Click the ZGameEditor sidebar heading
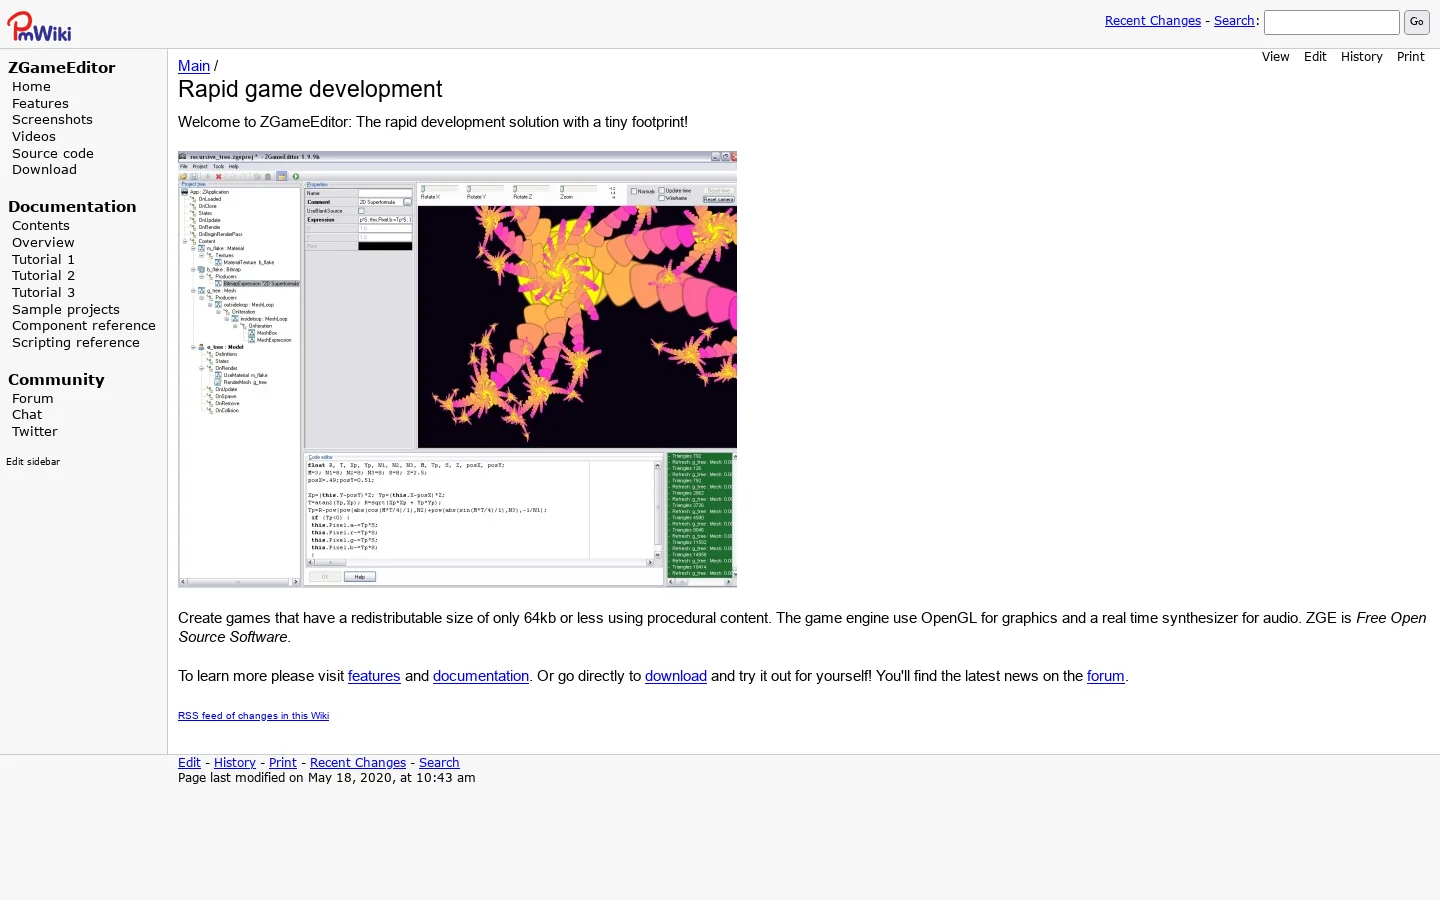This screenshot has height=900, width=1440. 62,68
